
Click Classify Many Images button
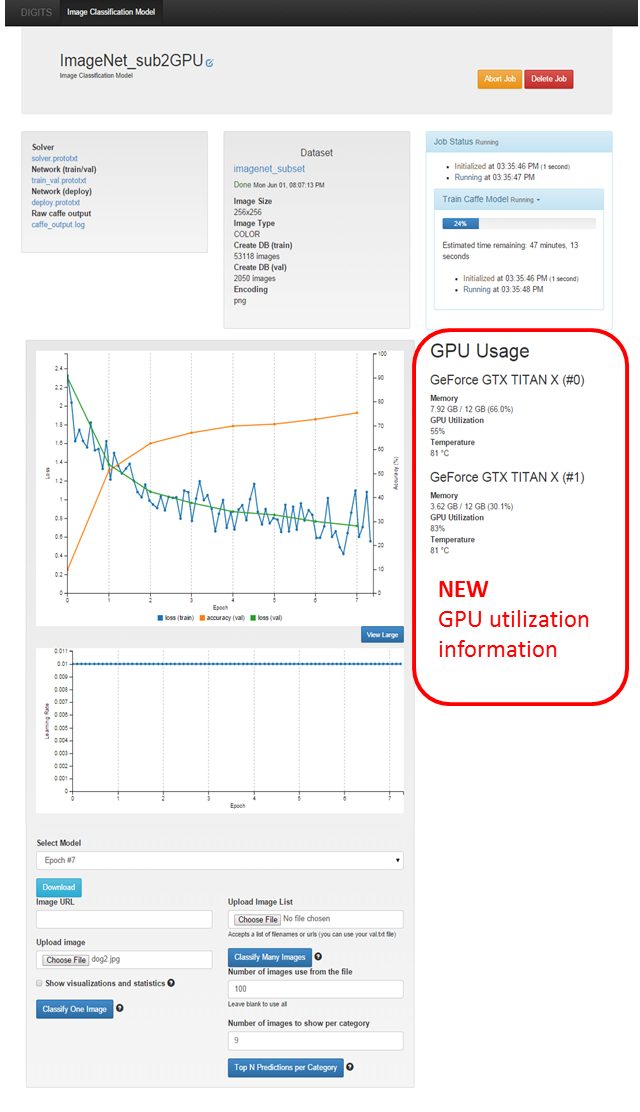pyautogui.click(x=270, y=957)
